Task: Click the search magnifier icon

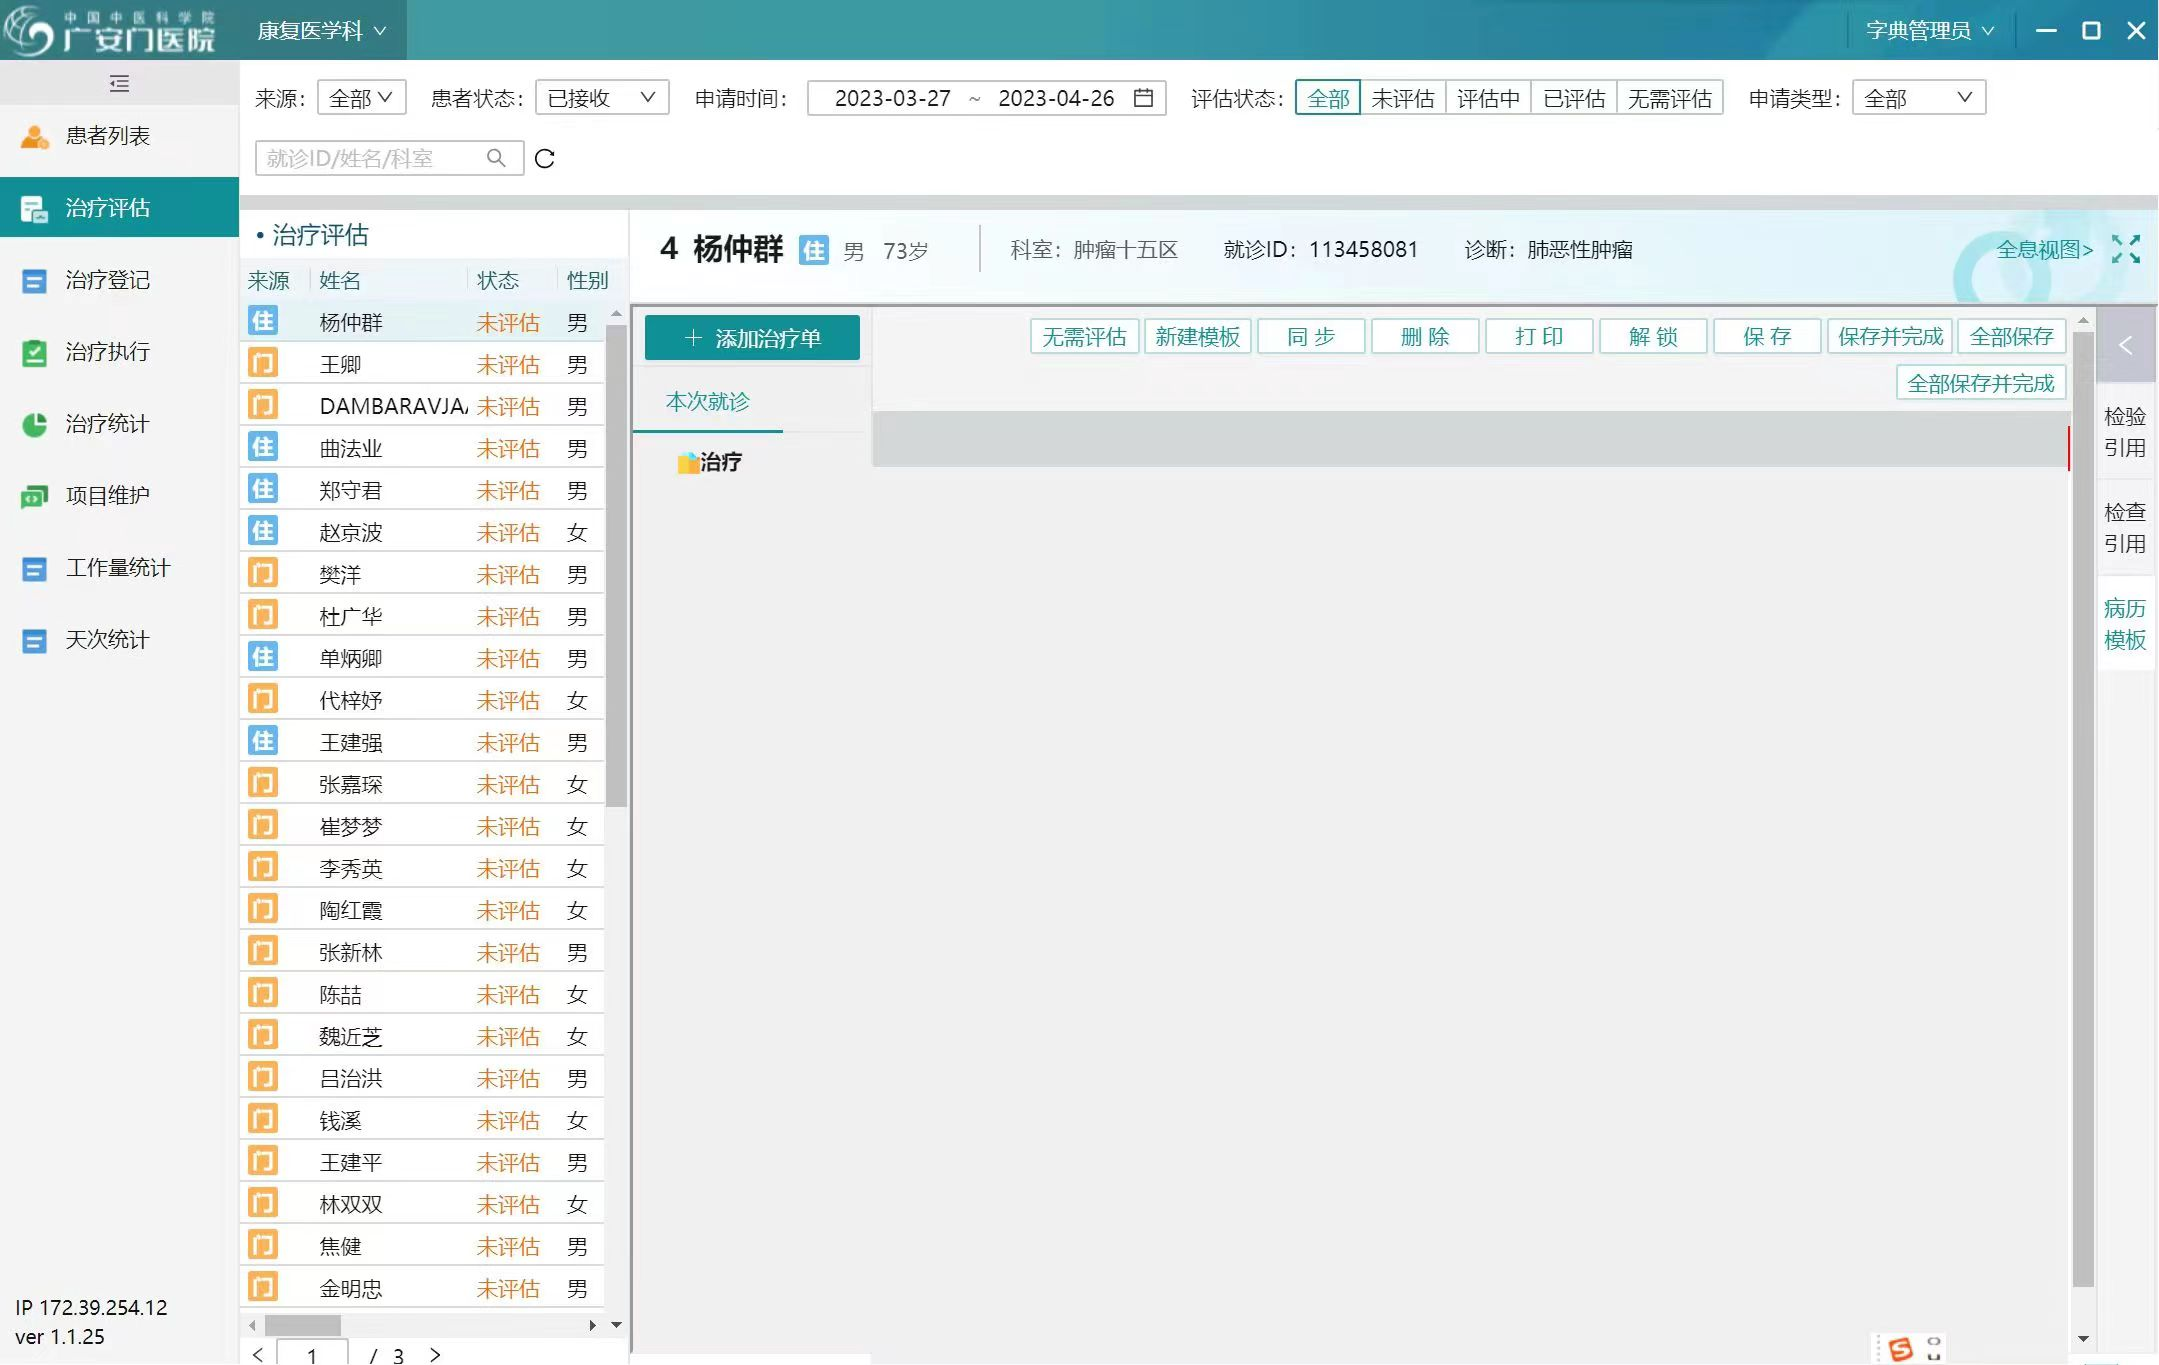Action: [x=496, y=158]
